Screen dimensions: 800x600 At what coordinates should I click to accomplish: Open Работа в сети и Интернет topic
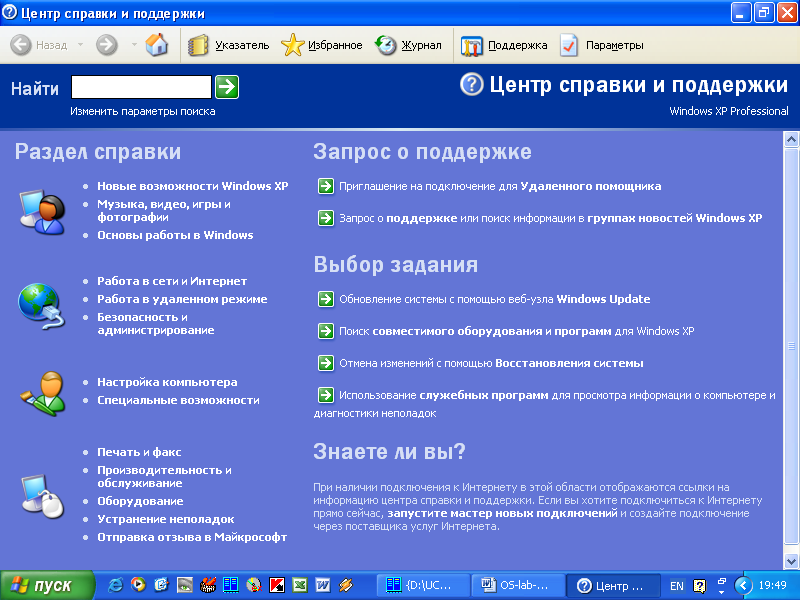click(x=172, y=281)
